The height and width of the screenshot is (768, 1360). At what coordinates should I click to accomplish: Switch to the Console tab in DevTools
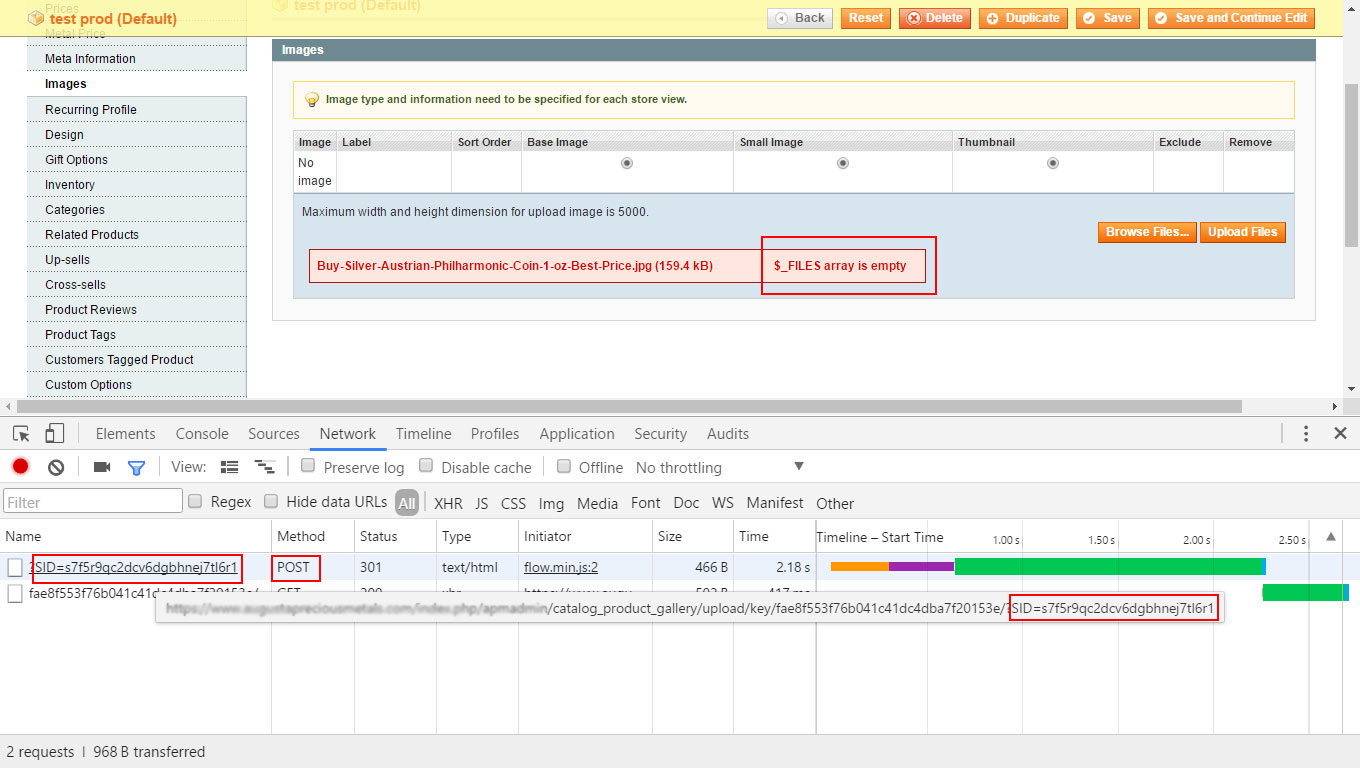click(x=202, y=433)
